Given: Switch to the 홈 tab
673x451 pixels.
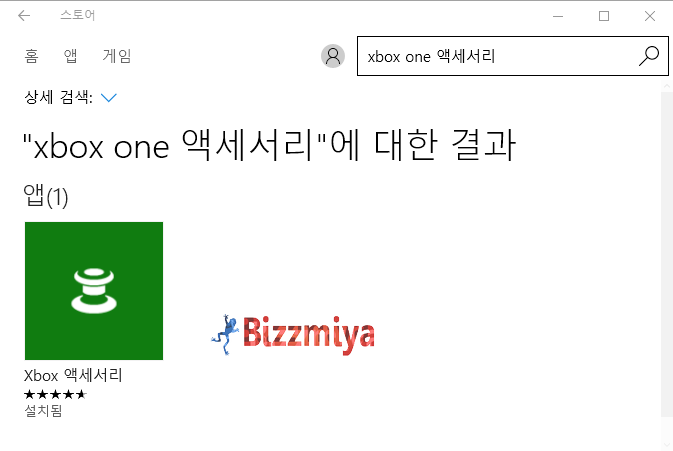Looking at the screenshot, I should (31, 56).
